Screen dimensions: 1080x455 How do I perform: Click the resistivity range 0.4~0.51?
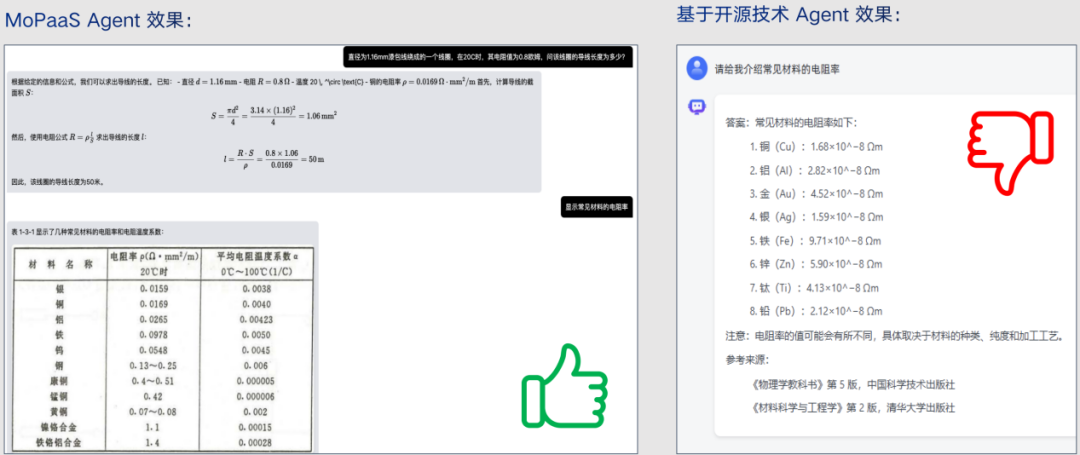(x=153, y=381)
